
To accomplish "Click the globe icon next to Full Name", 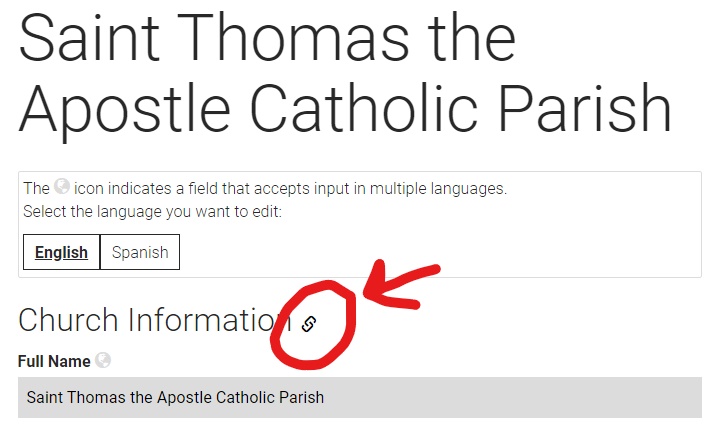I will [102, 361].
